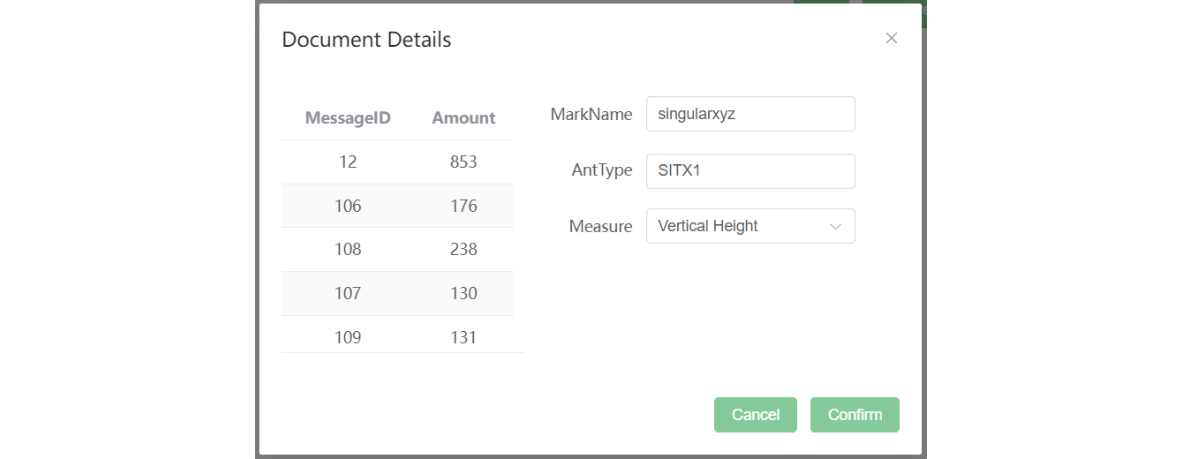The height and width of the screenshot is (459, 1198).
Task: Click the Amount value 130
Action: [463, 293]
